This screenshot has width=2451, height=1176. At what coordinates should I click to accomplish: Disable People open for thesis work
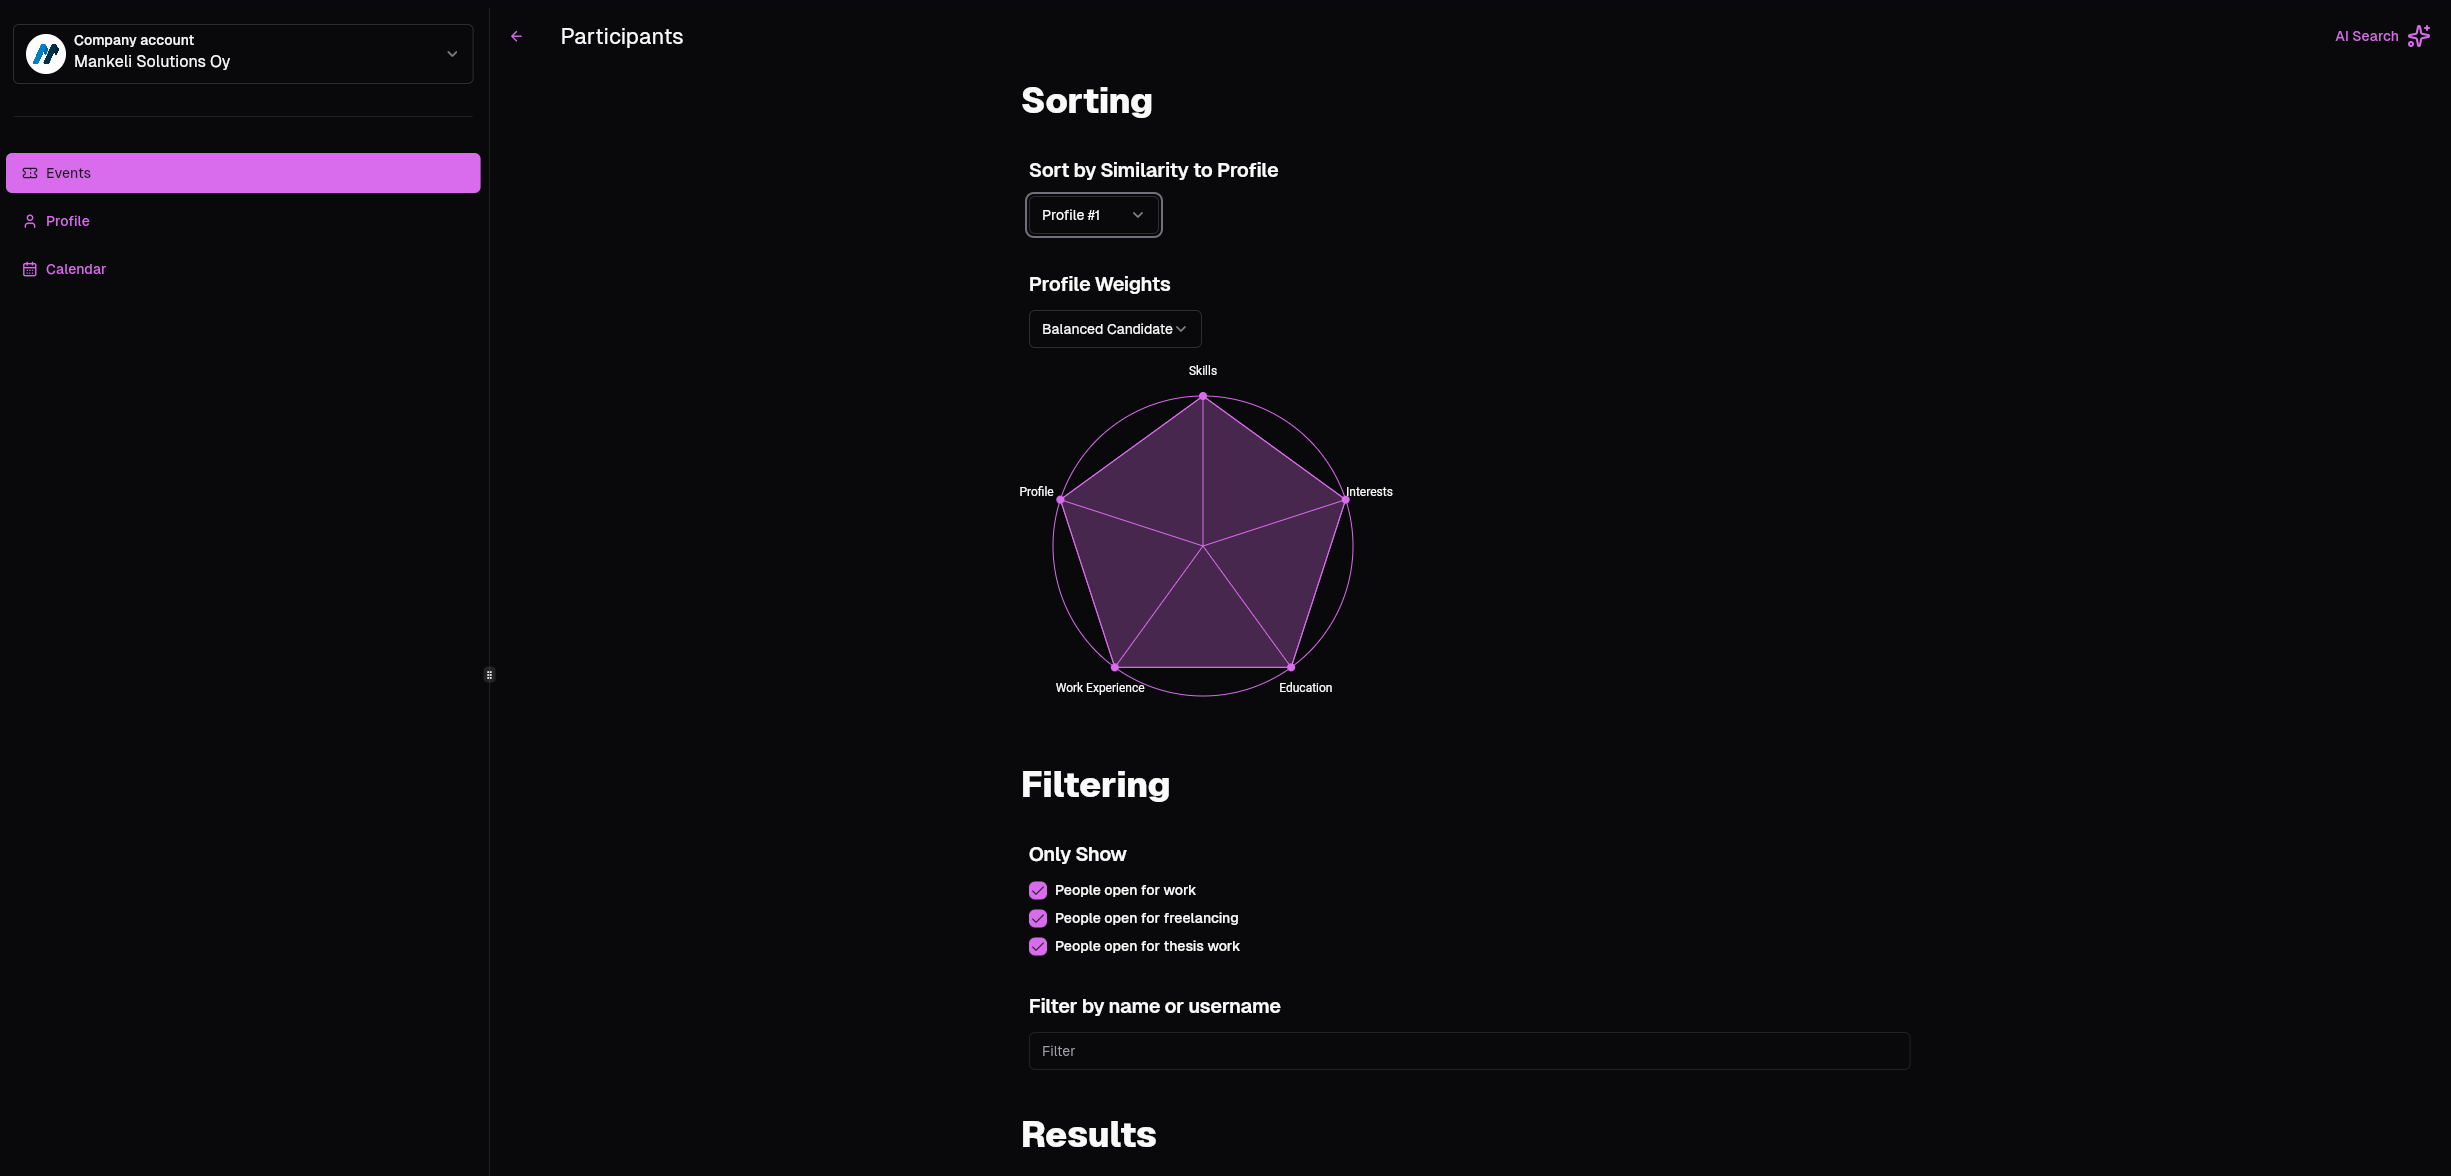(1038, 946)
